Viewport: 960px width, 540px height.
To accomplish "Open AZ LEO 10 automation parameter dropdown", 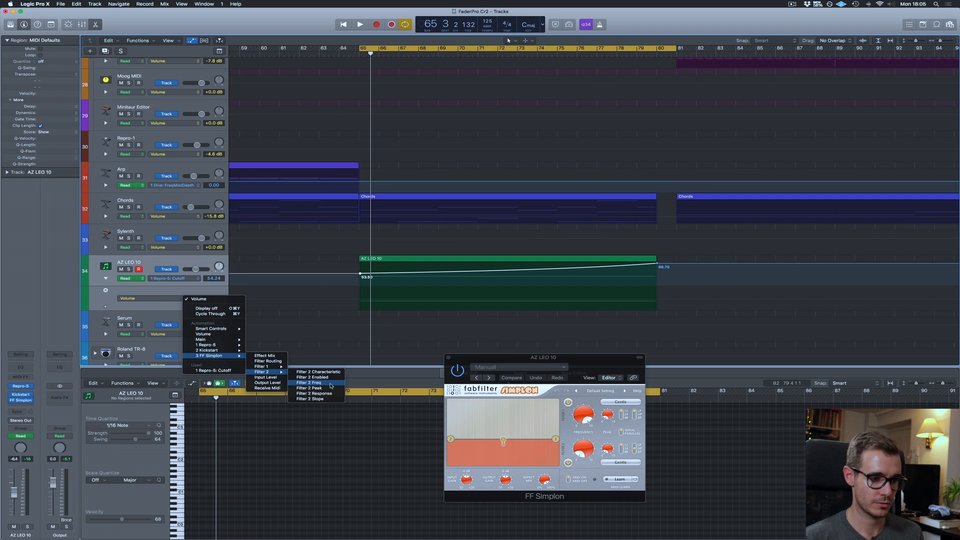I will tap(174, 279).
